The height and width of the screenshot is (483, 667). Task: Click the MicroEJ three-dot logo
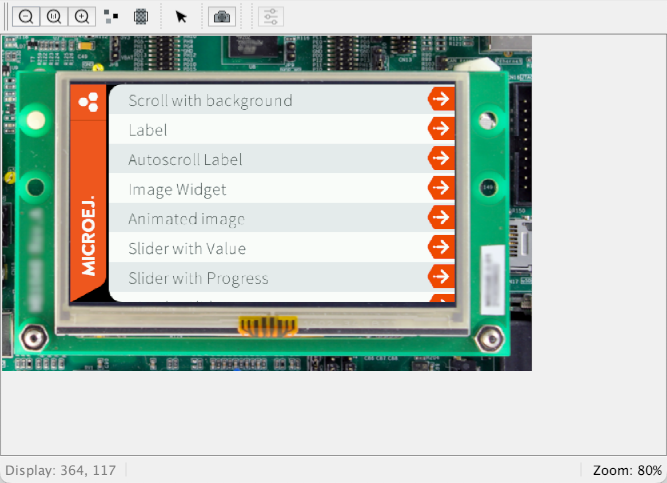point(88,100)
